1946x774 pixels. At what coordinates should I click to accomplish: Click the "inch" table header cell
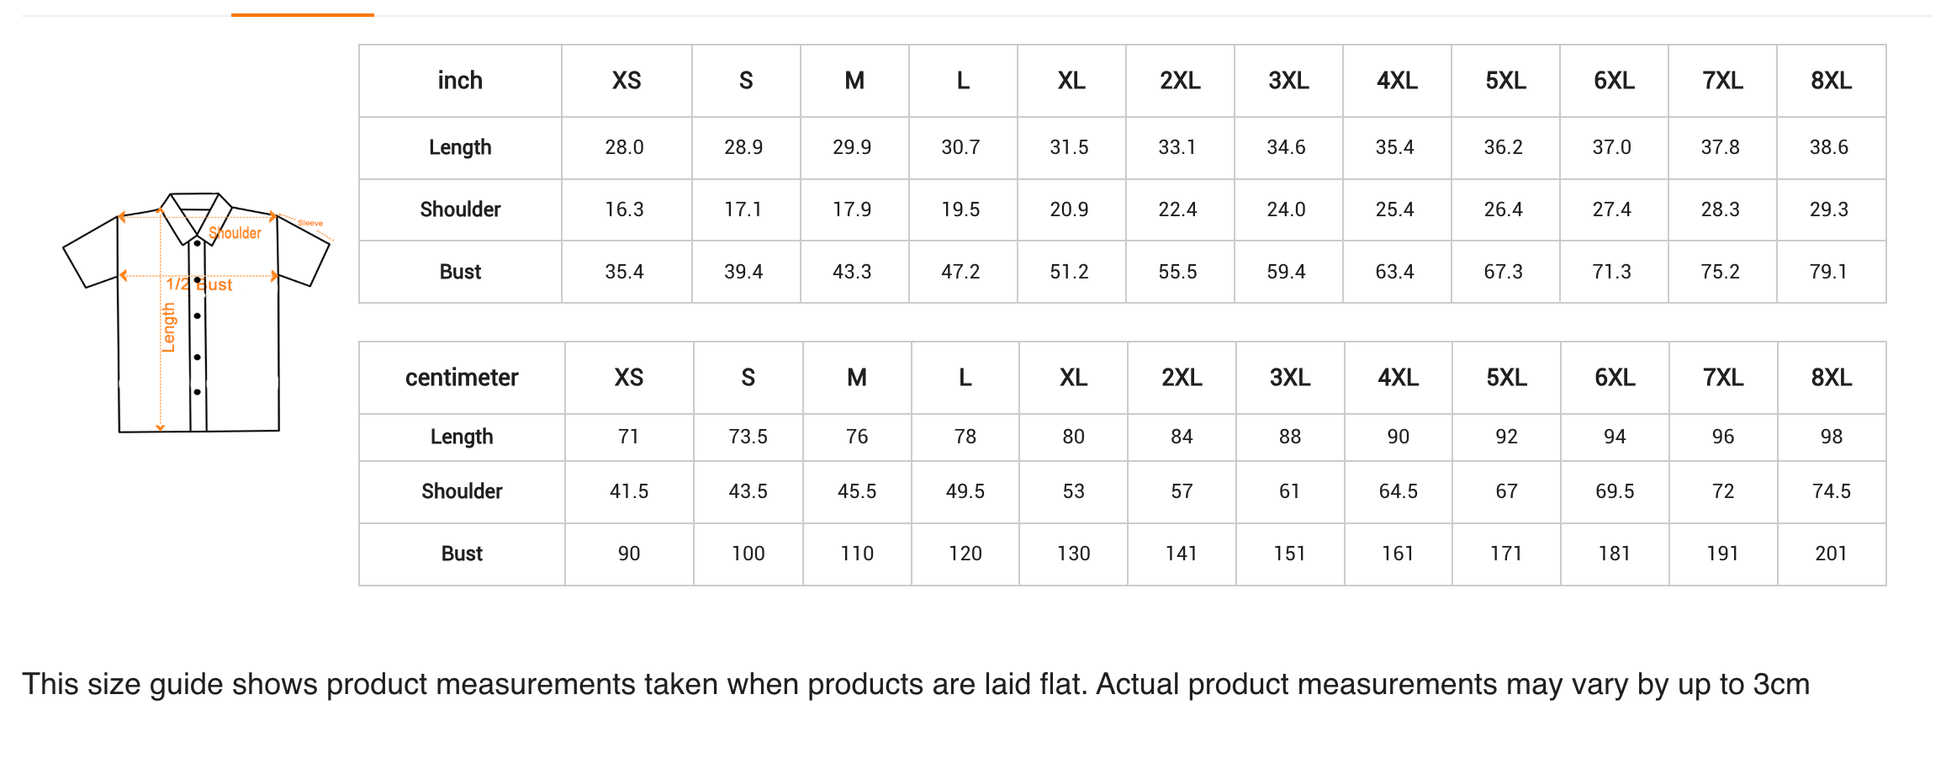(x=460, y=81)
